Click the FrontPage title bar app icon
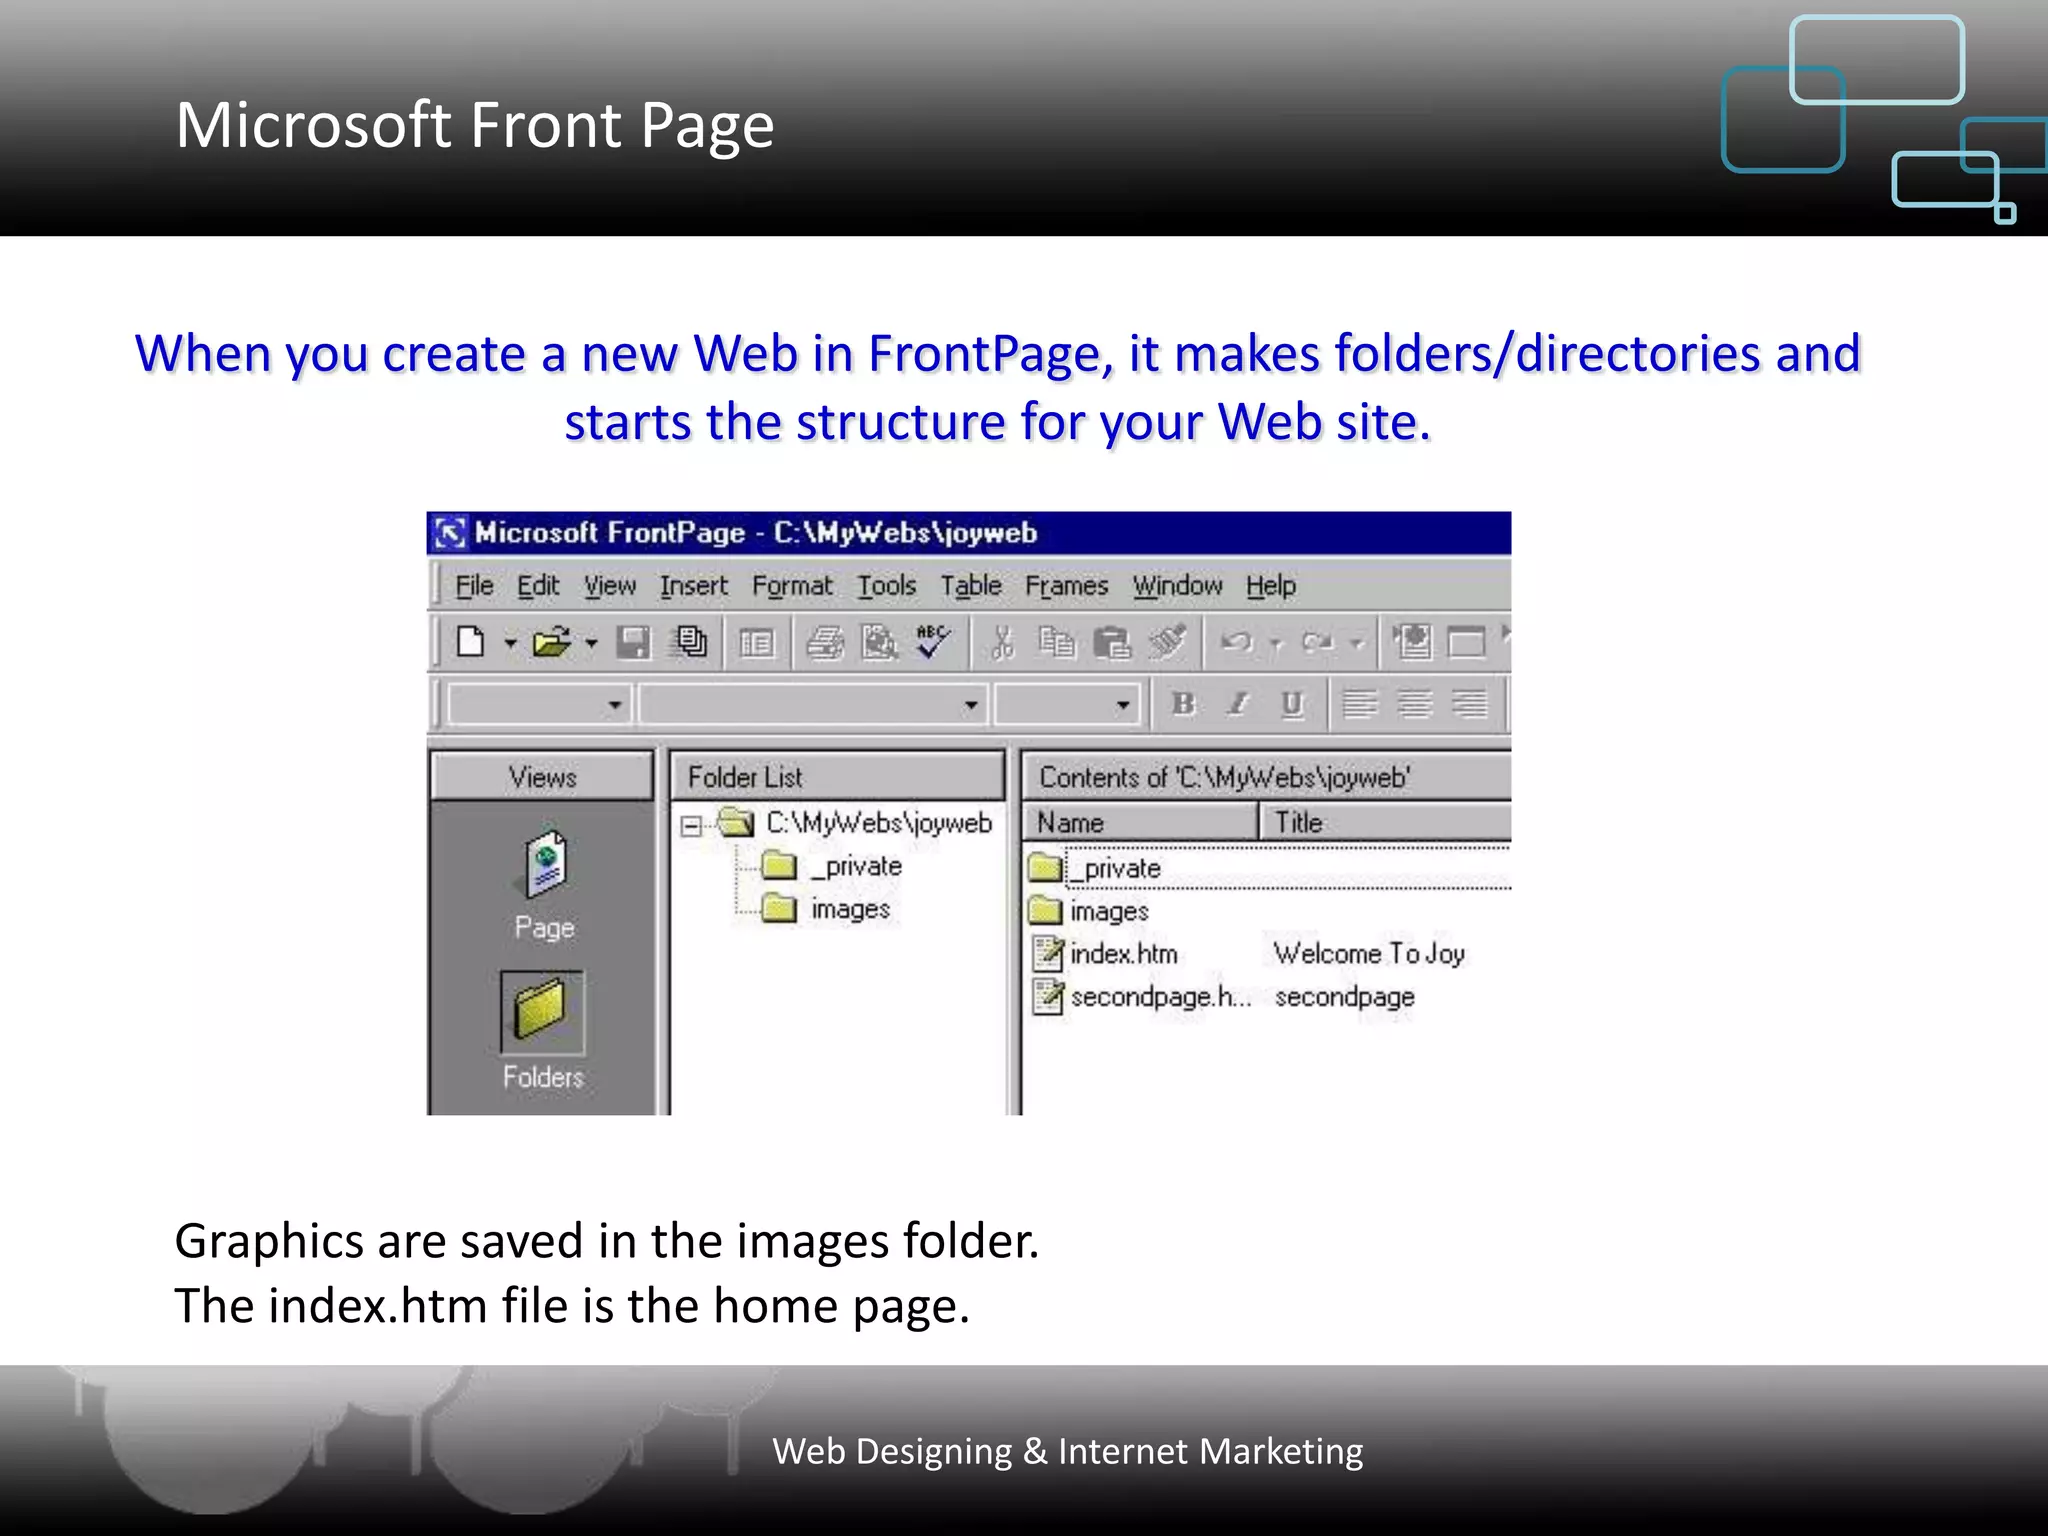 (x=449, y=533)
